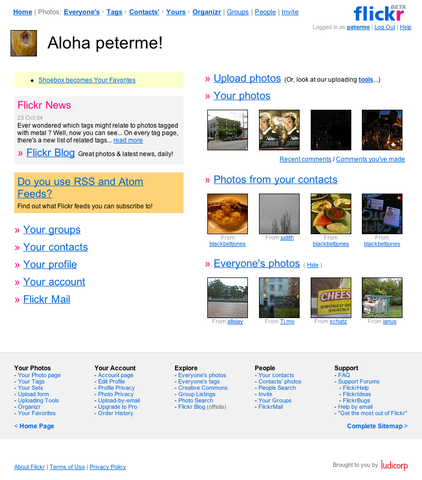Open Photo Search footer link
This screenshot has width=422, height=480.
(195, 400)
